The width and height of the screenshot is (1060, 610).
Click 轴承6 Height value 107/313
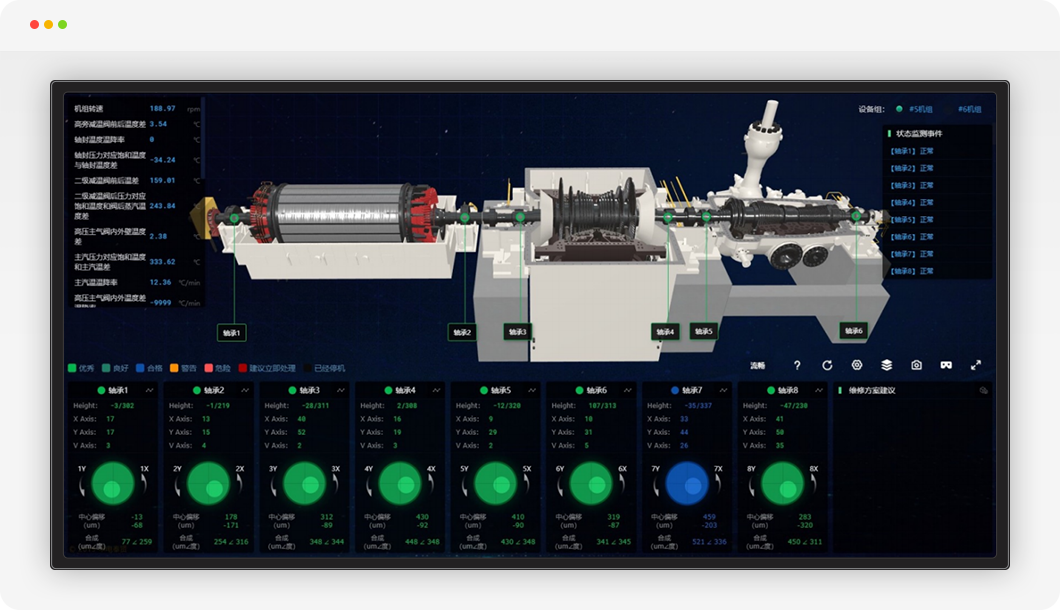[602, 406]
